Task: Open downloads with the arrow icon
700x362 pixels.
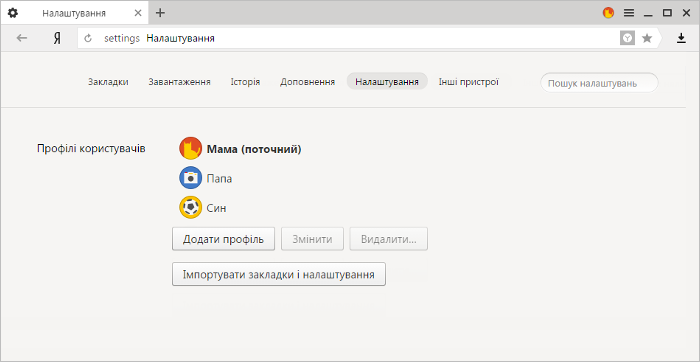Action: (x=681, y=38)
